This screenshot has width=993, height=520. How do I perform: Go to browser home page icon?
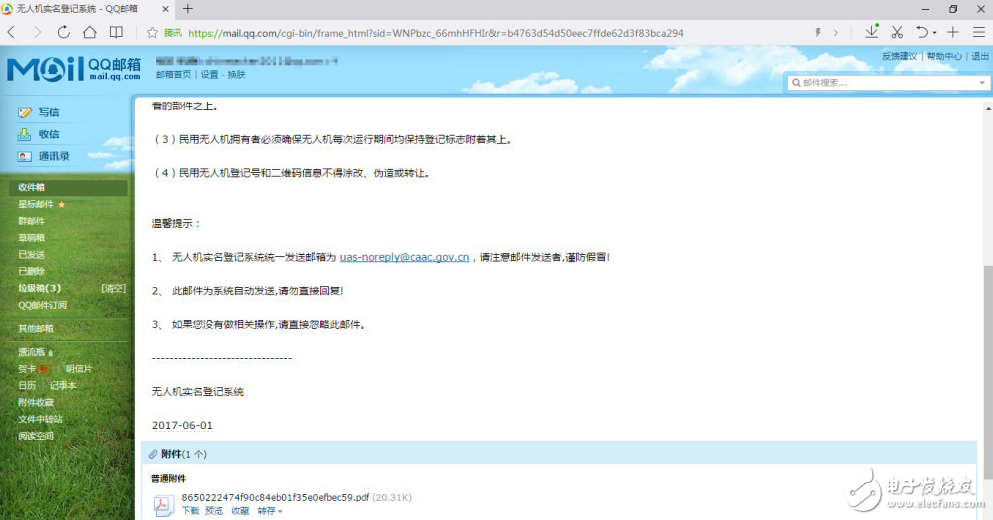pyautogui.click(x=90, y=32)
